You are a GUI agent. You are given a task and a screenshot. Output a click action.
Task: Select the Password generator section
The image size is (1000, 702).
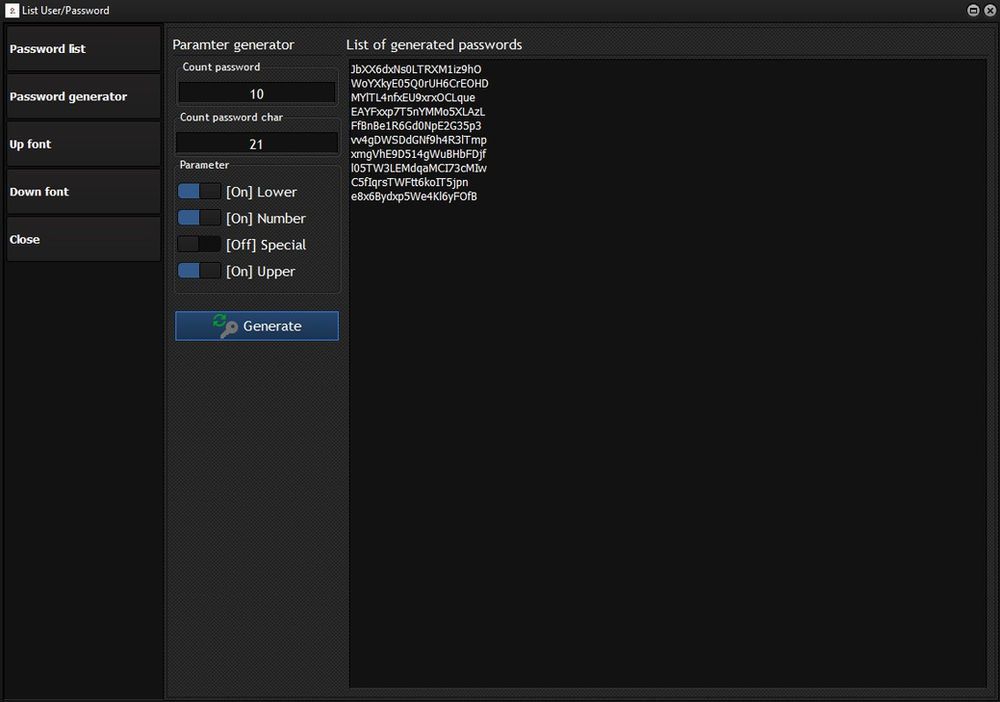(82, 96)
